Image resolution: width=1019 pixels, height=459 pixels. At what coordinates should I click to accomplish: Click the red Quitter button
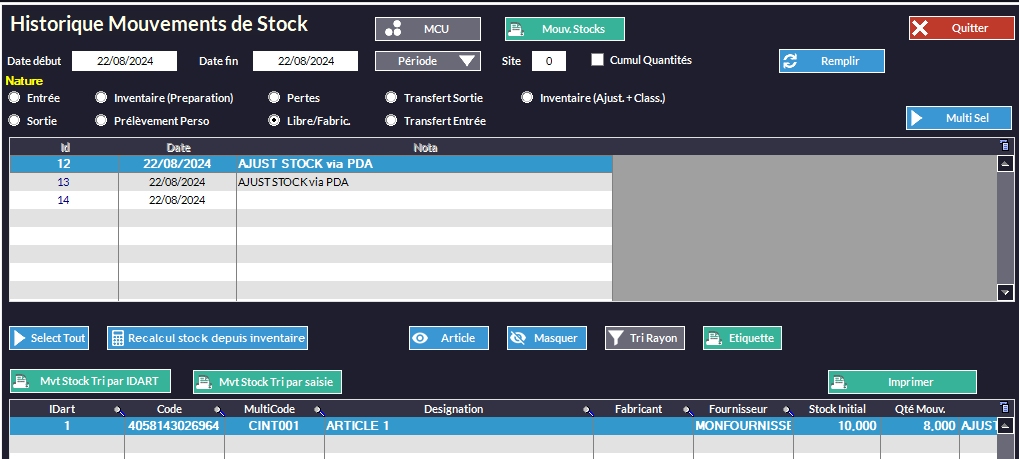[x=961, y=29]
